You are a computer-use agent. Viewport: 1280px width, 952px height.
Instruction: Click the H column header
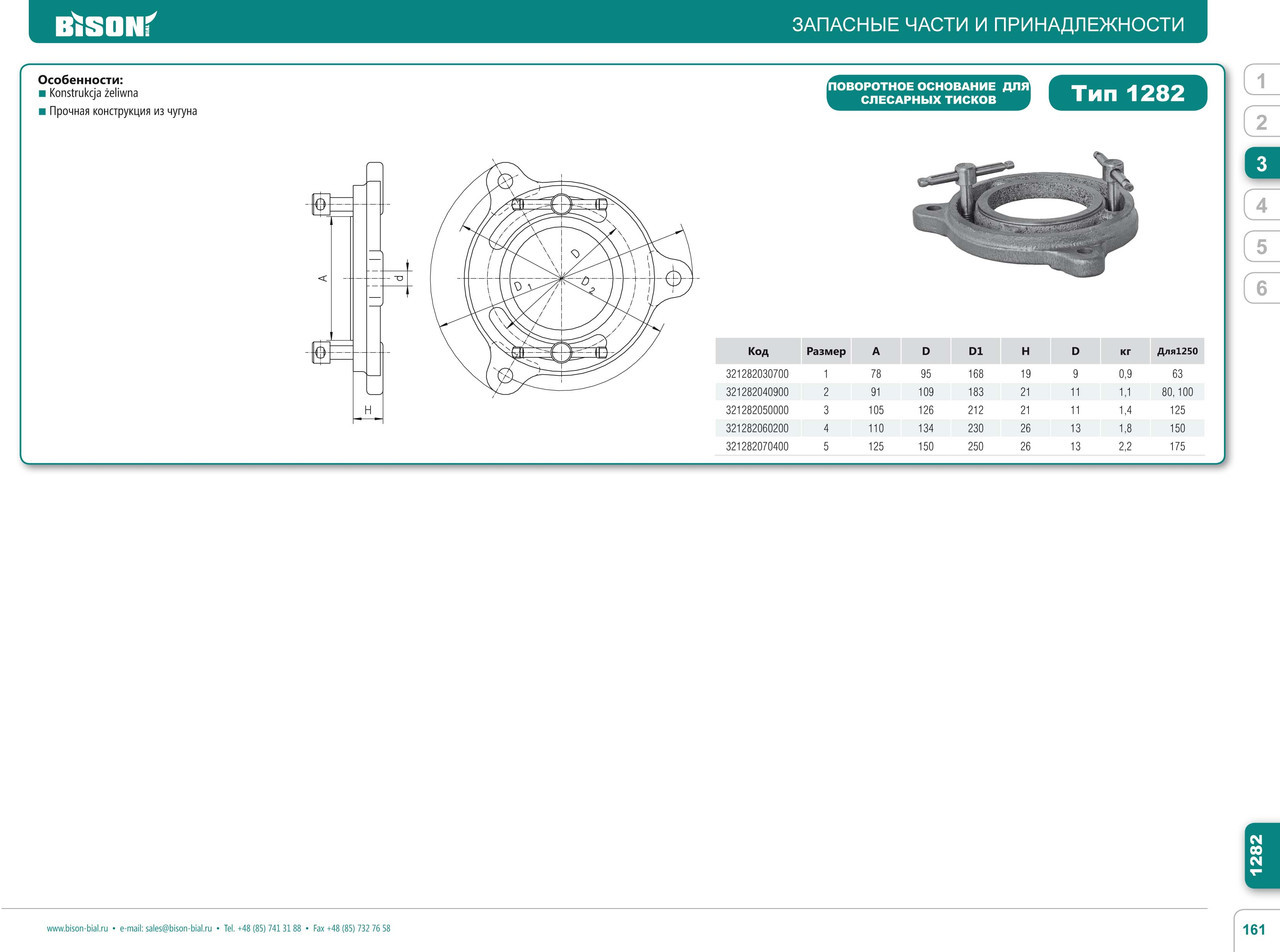(x=1026, y=351)
